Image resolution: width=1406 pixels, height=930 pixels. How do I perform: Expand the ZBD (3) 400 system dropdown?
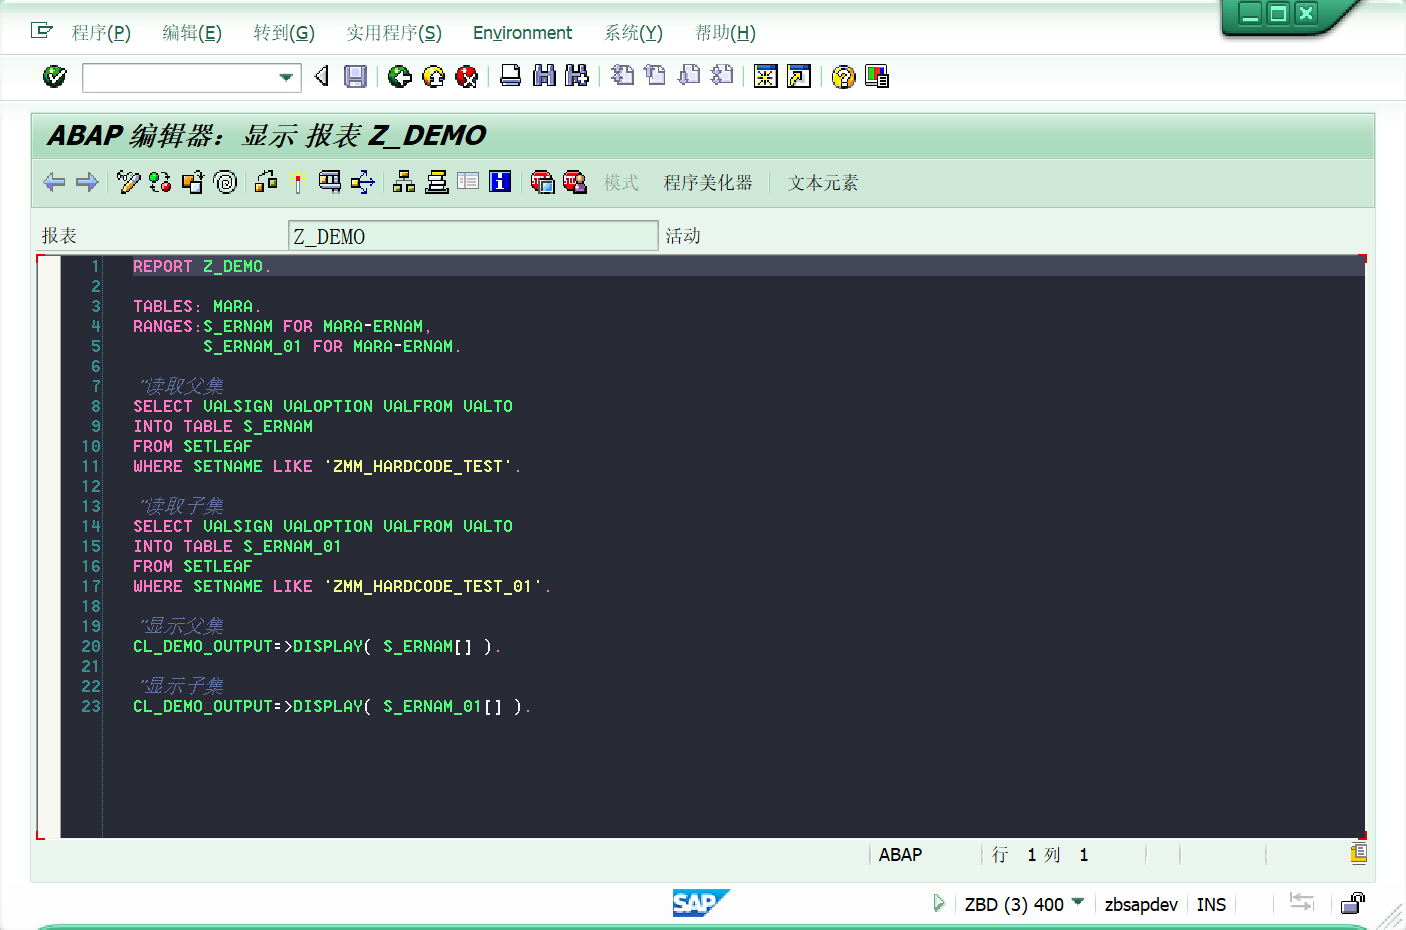click(x=1079, y=904)
